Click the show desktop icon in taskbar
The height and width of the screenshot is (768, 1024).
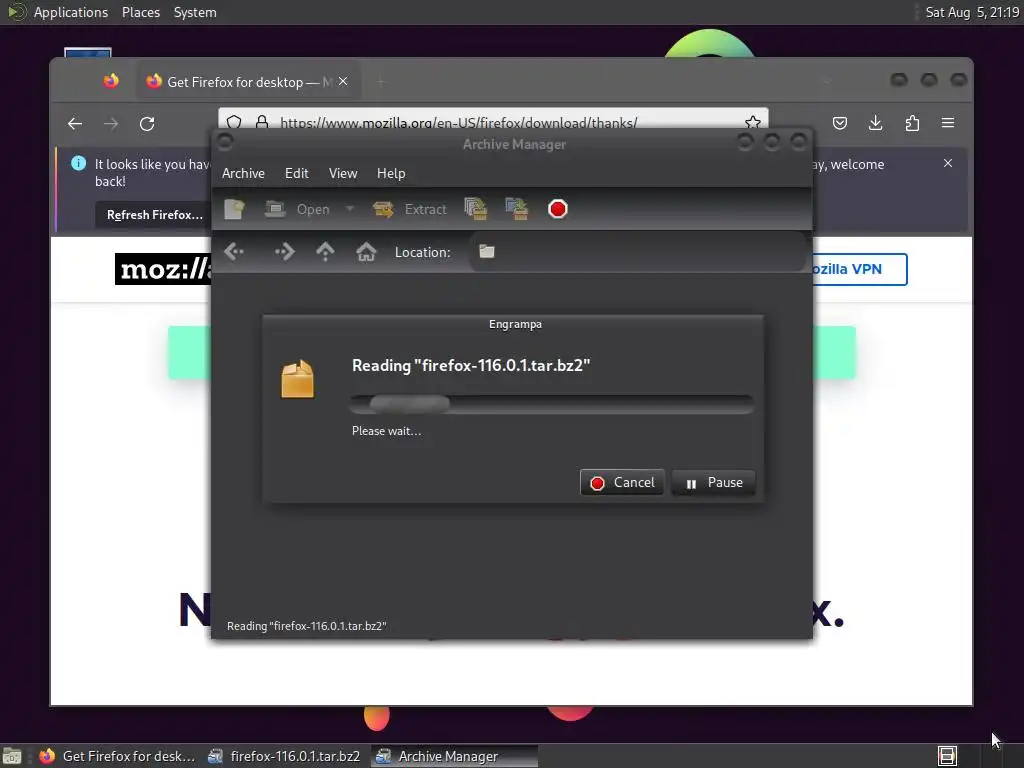12,756
